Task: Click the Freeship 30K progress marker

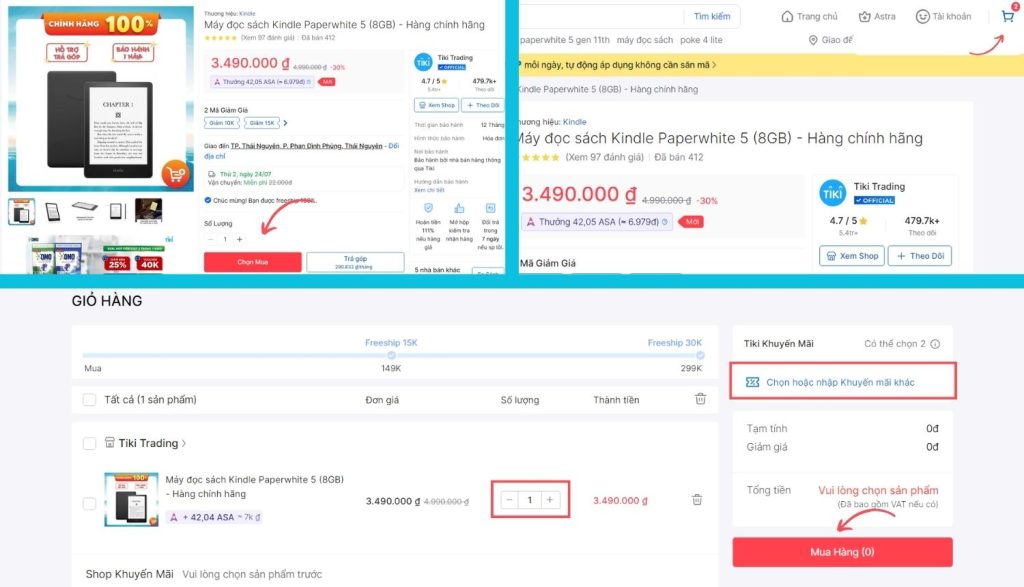Action: tap(700, 355)
